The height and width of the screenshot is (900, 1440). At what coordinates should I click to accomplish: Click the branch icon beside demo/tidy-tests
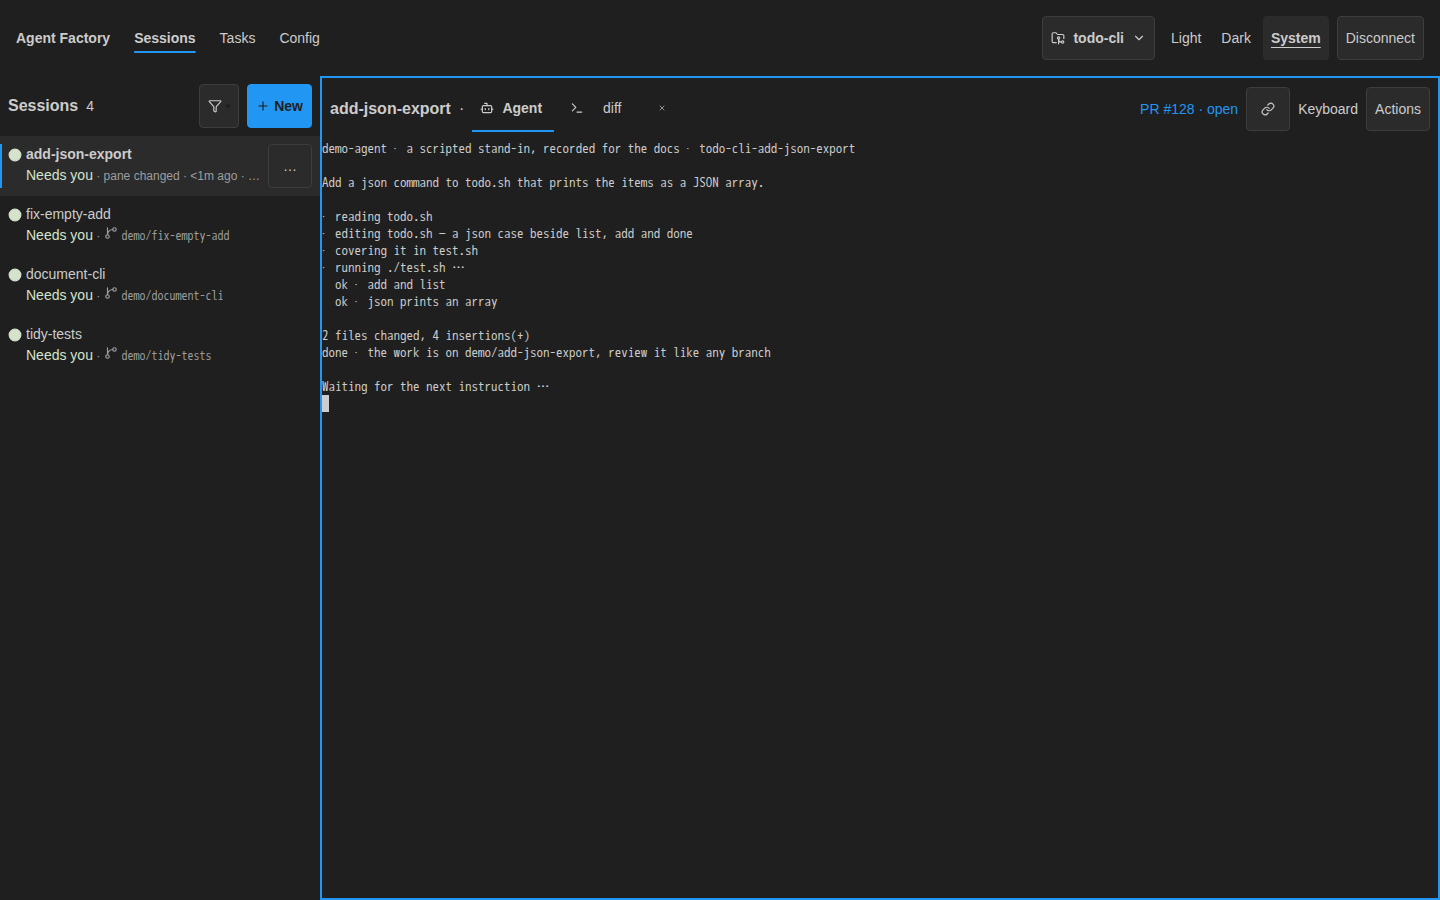pos(111,354)
